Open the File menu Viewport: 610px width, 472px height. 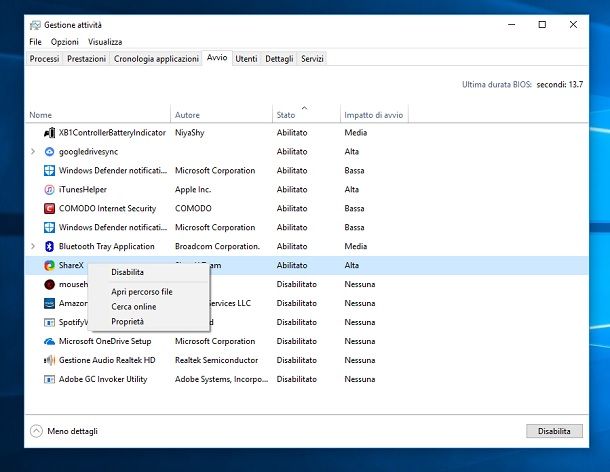coord(35,42)
